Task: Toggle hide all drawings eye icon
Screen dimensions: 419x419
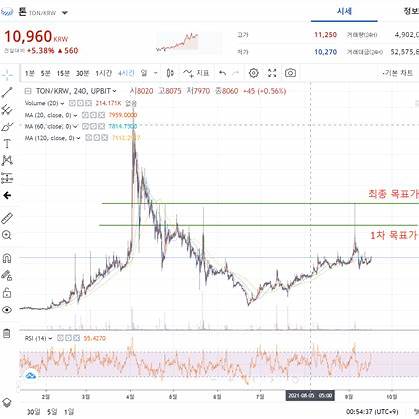Action: click(x=7, y=310)
